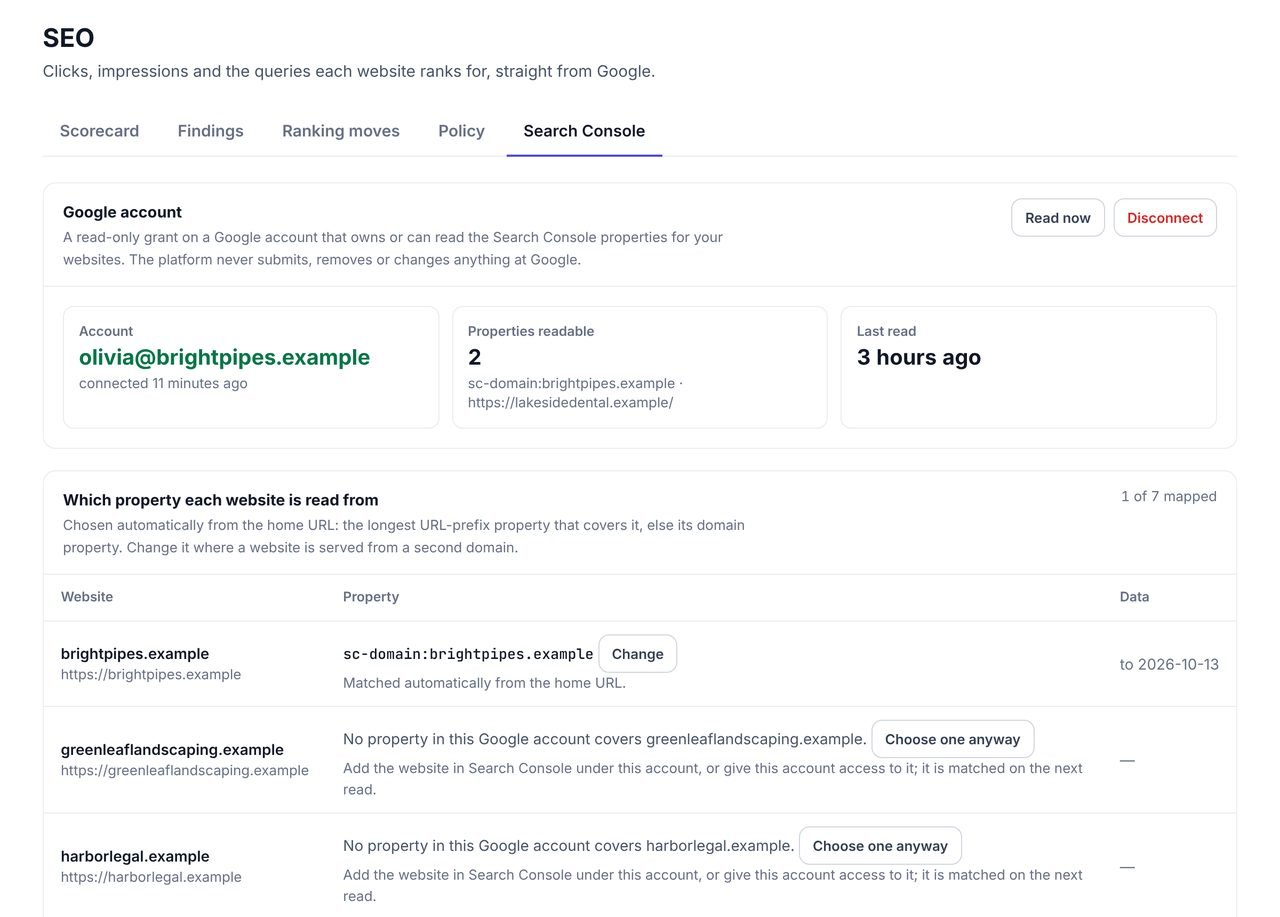1280x917 pixels.
Task: Disconnect the Google account
Action: (x=1165, y=218)
